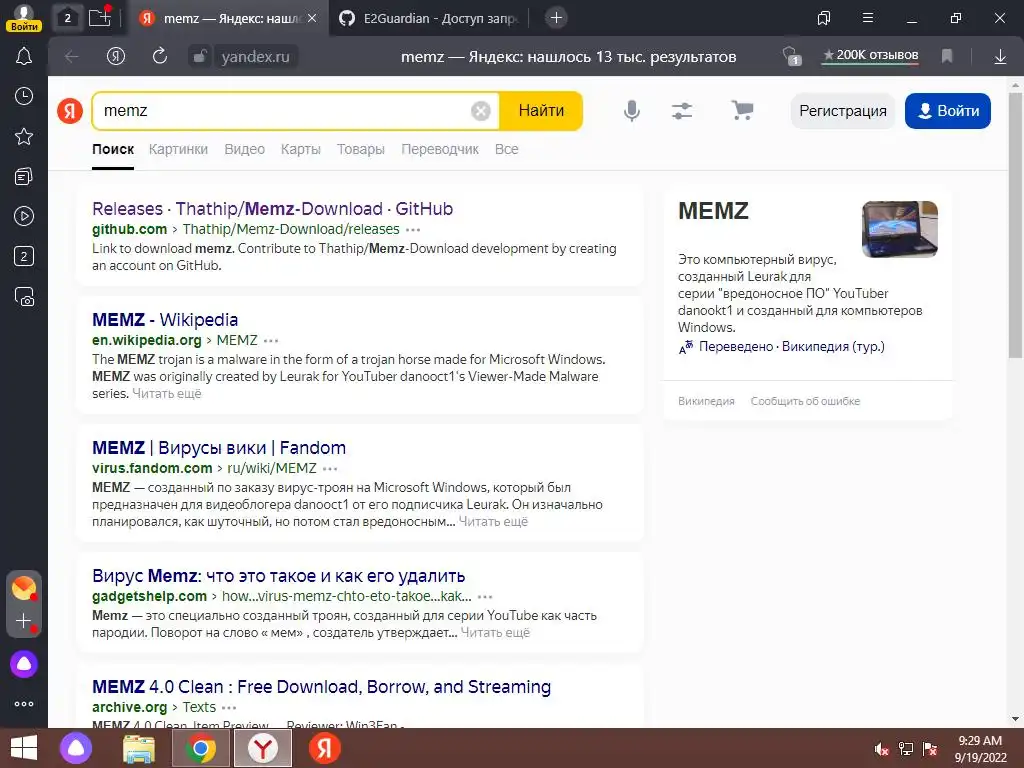Open Chrome from taskbar
The image size is (1024, 768).
[x=200, y=748]
